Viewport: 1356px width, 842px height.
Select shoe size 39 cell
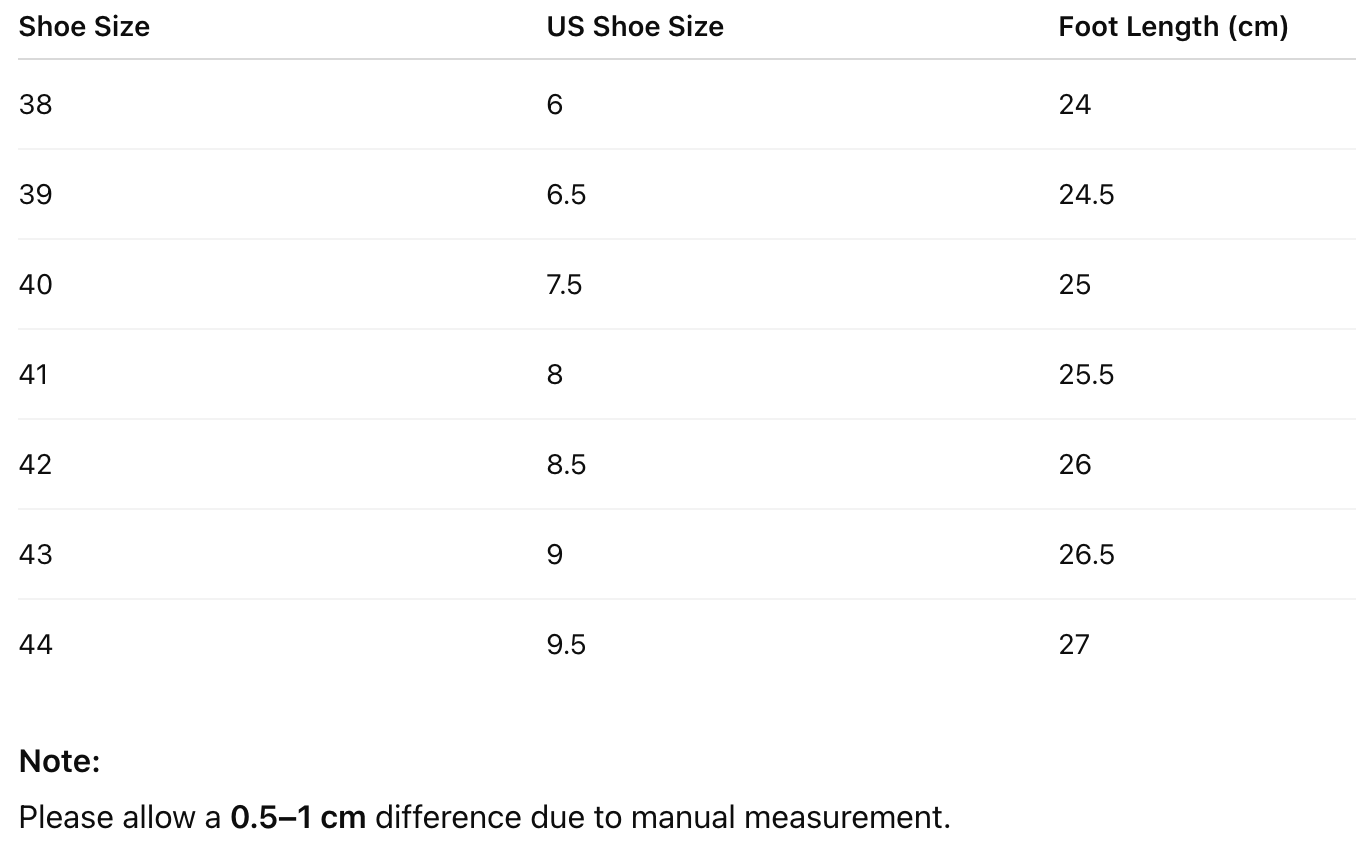[35, 194]
